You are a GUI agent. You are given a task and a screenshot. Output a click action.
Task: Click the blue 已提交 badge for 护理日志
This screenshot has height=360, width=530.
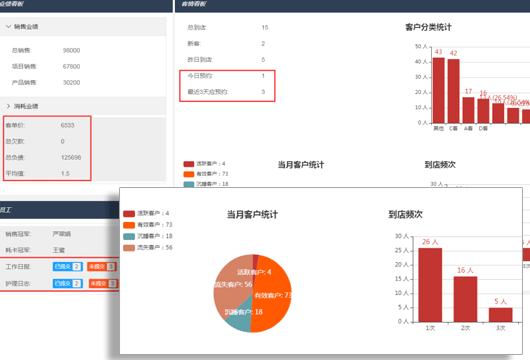click(x=68, y=283)
